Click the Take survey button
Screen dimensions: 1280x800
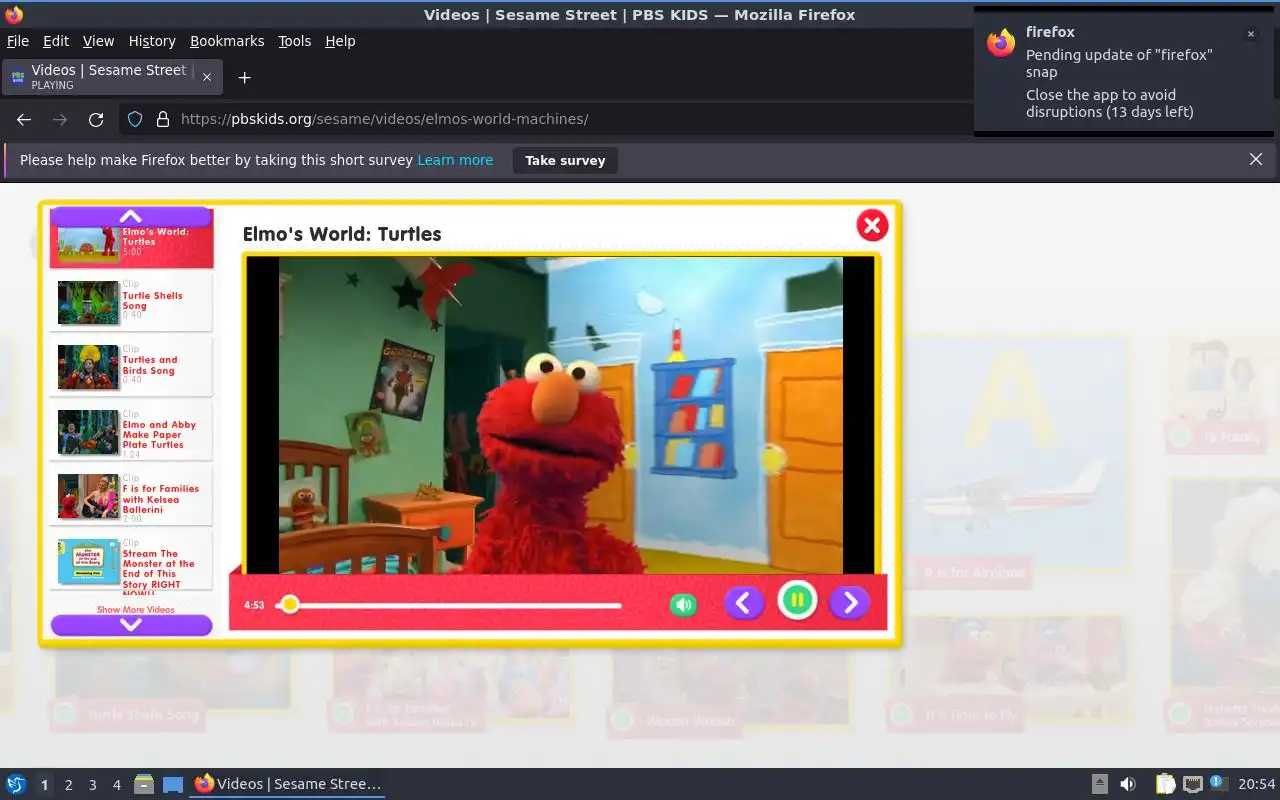pyautogui.click(x=565, y=160)
